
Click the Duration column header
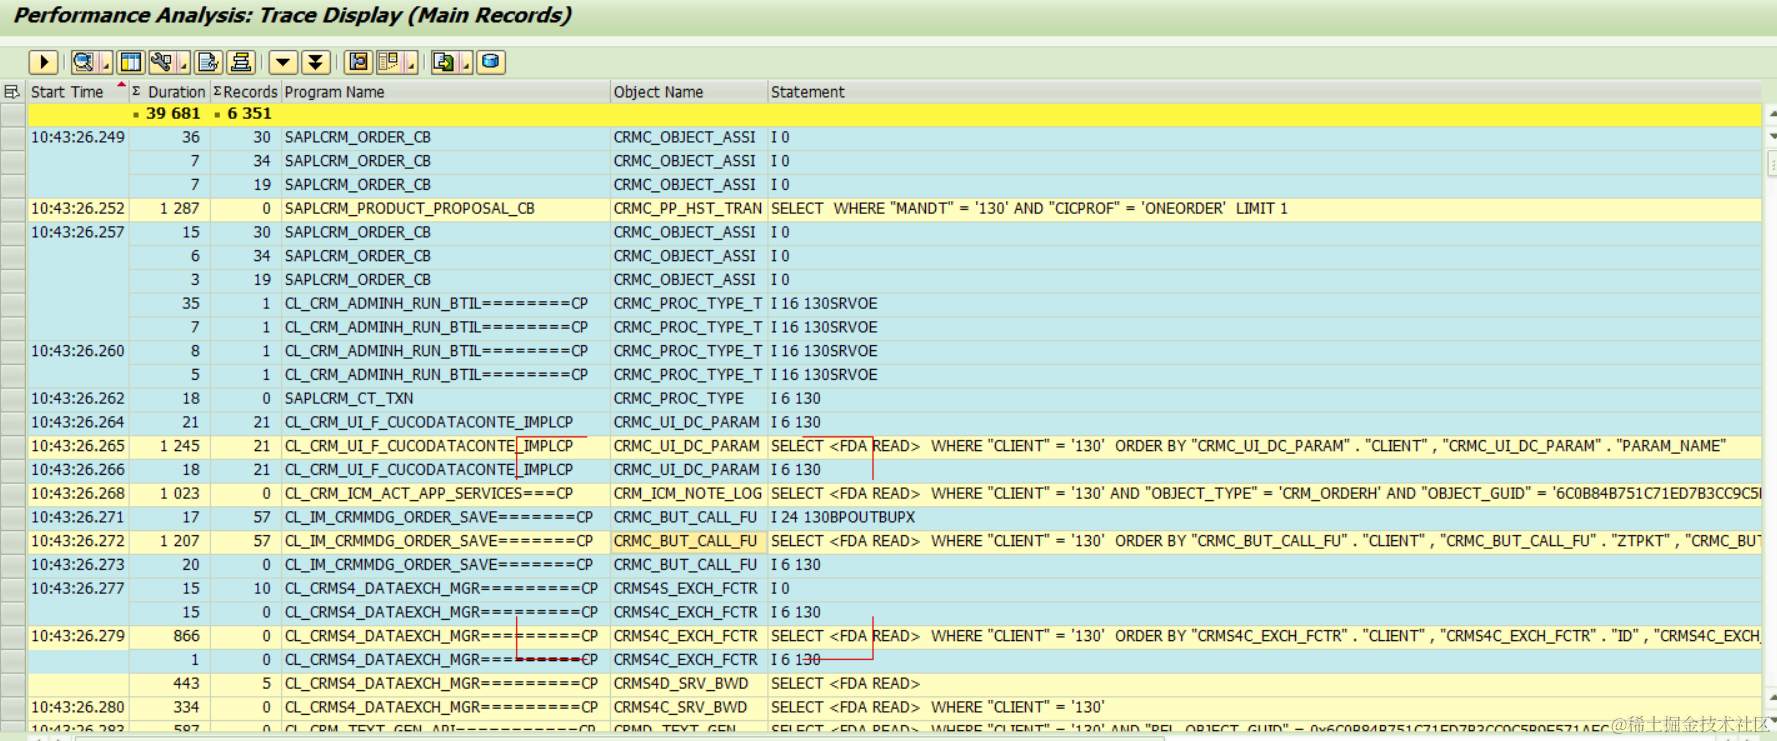[x=170, y=92]
